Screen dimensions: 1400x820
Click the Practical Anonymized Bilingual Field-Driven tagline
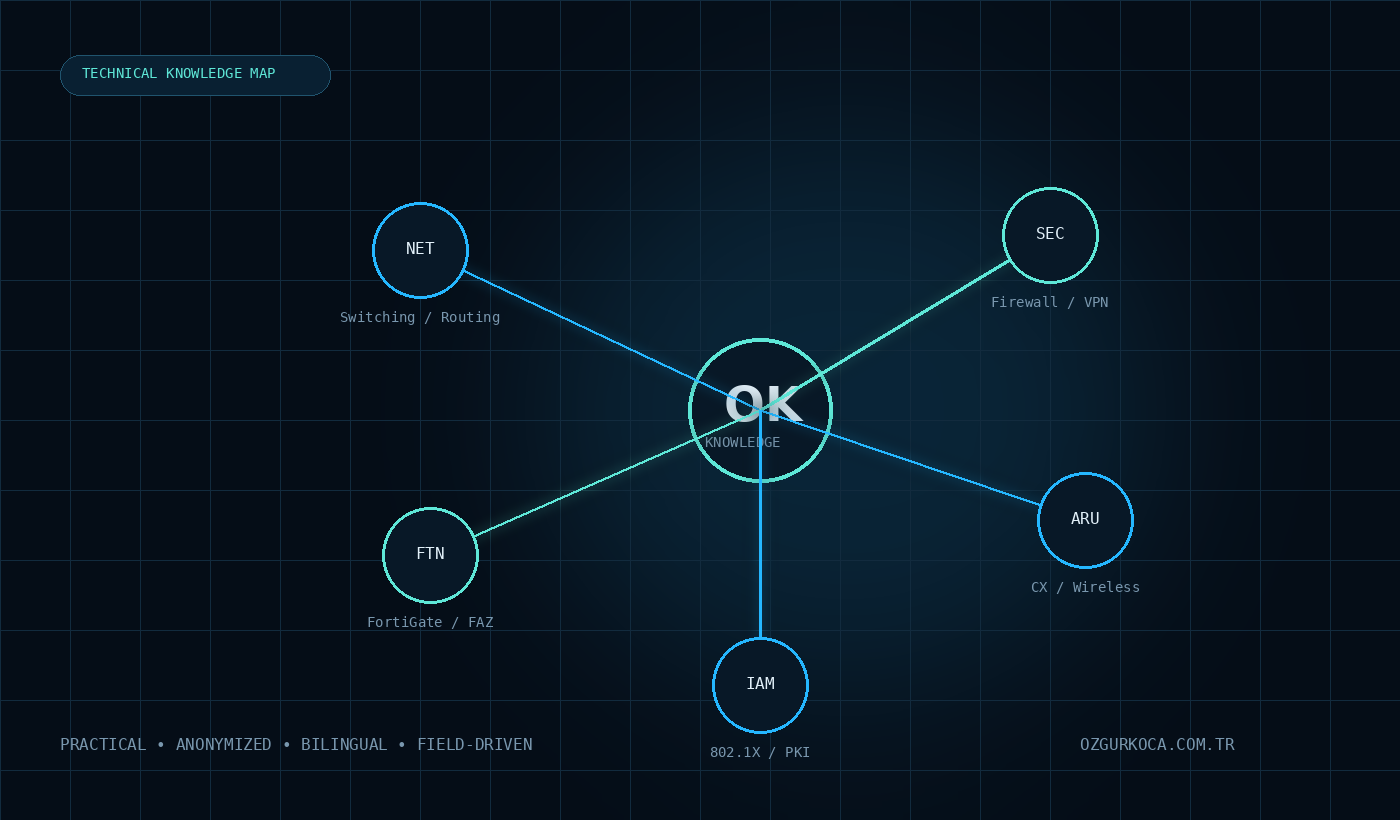pos(296,745)
